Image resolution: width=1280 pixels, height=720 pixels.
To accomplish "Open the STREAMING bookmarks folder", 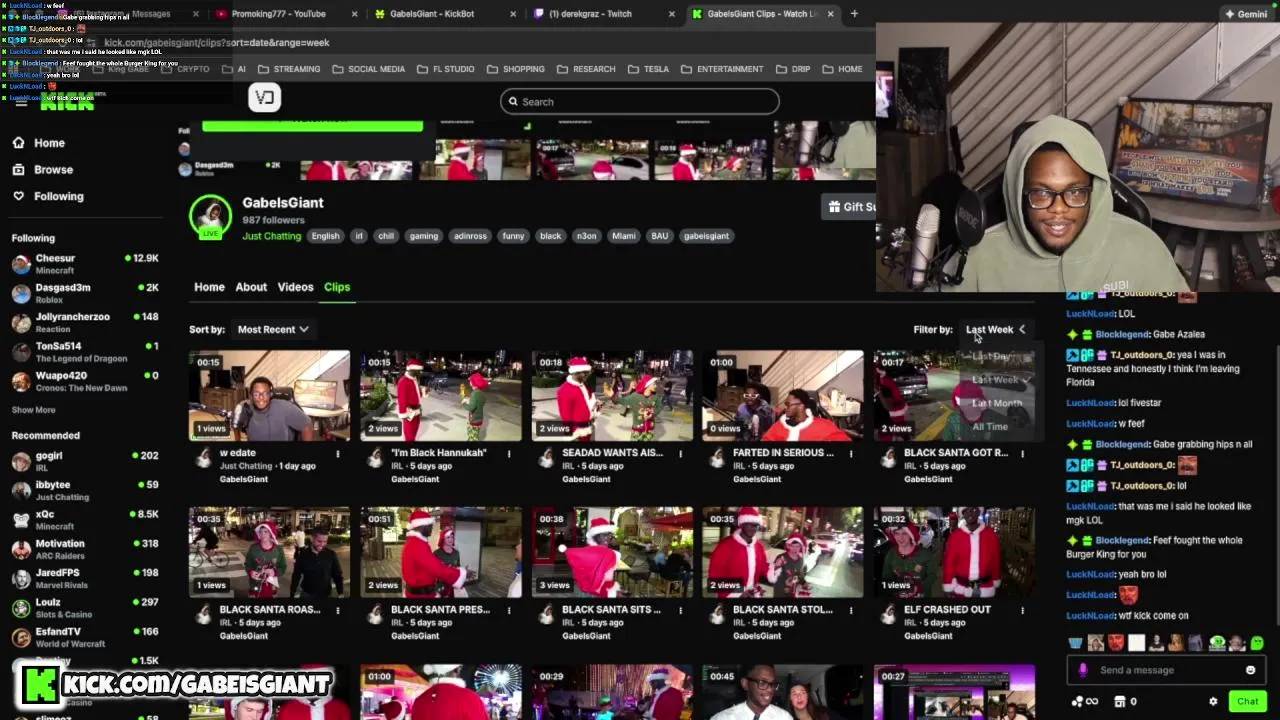I will [x=289, y=69].
